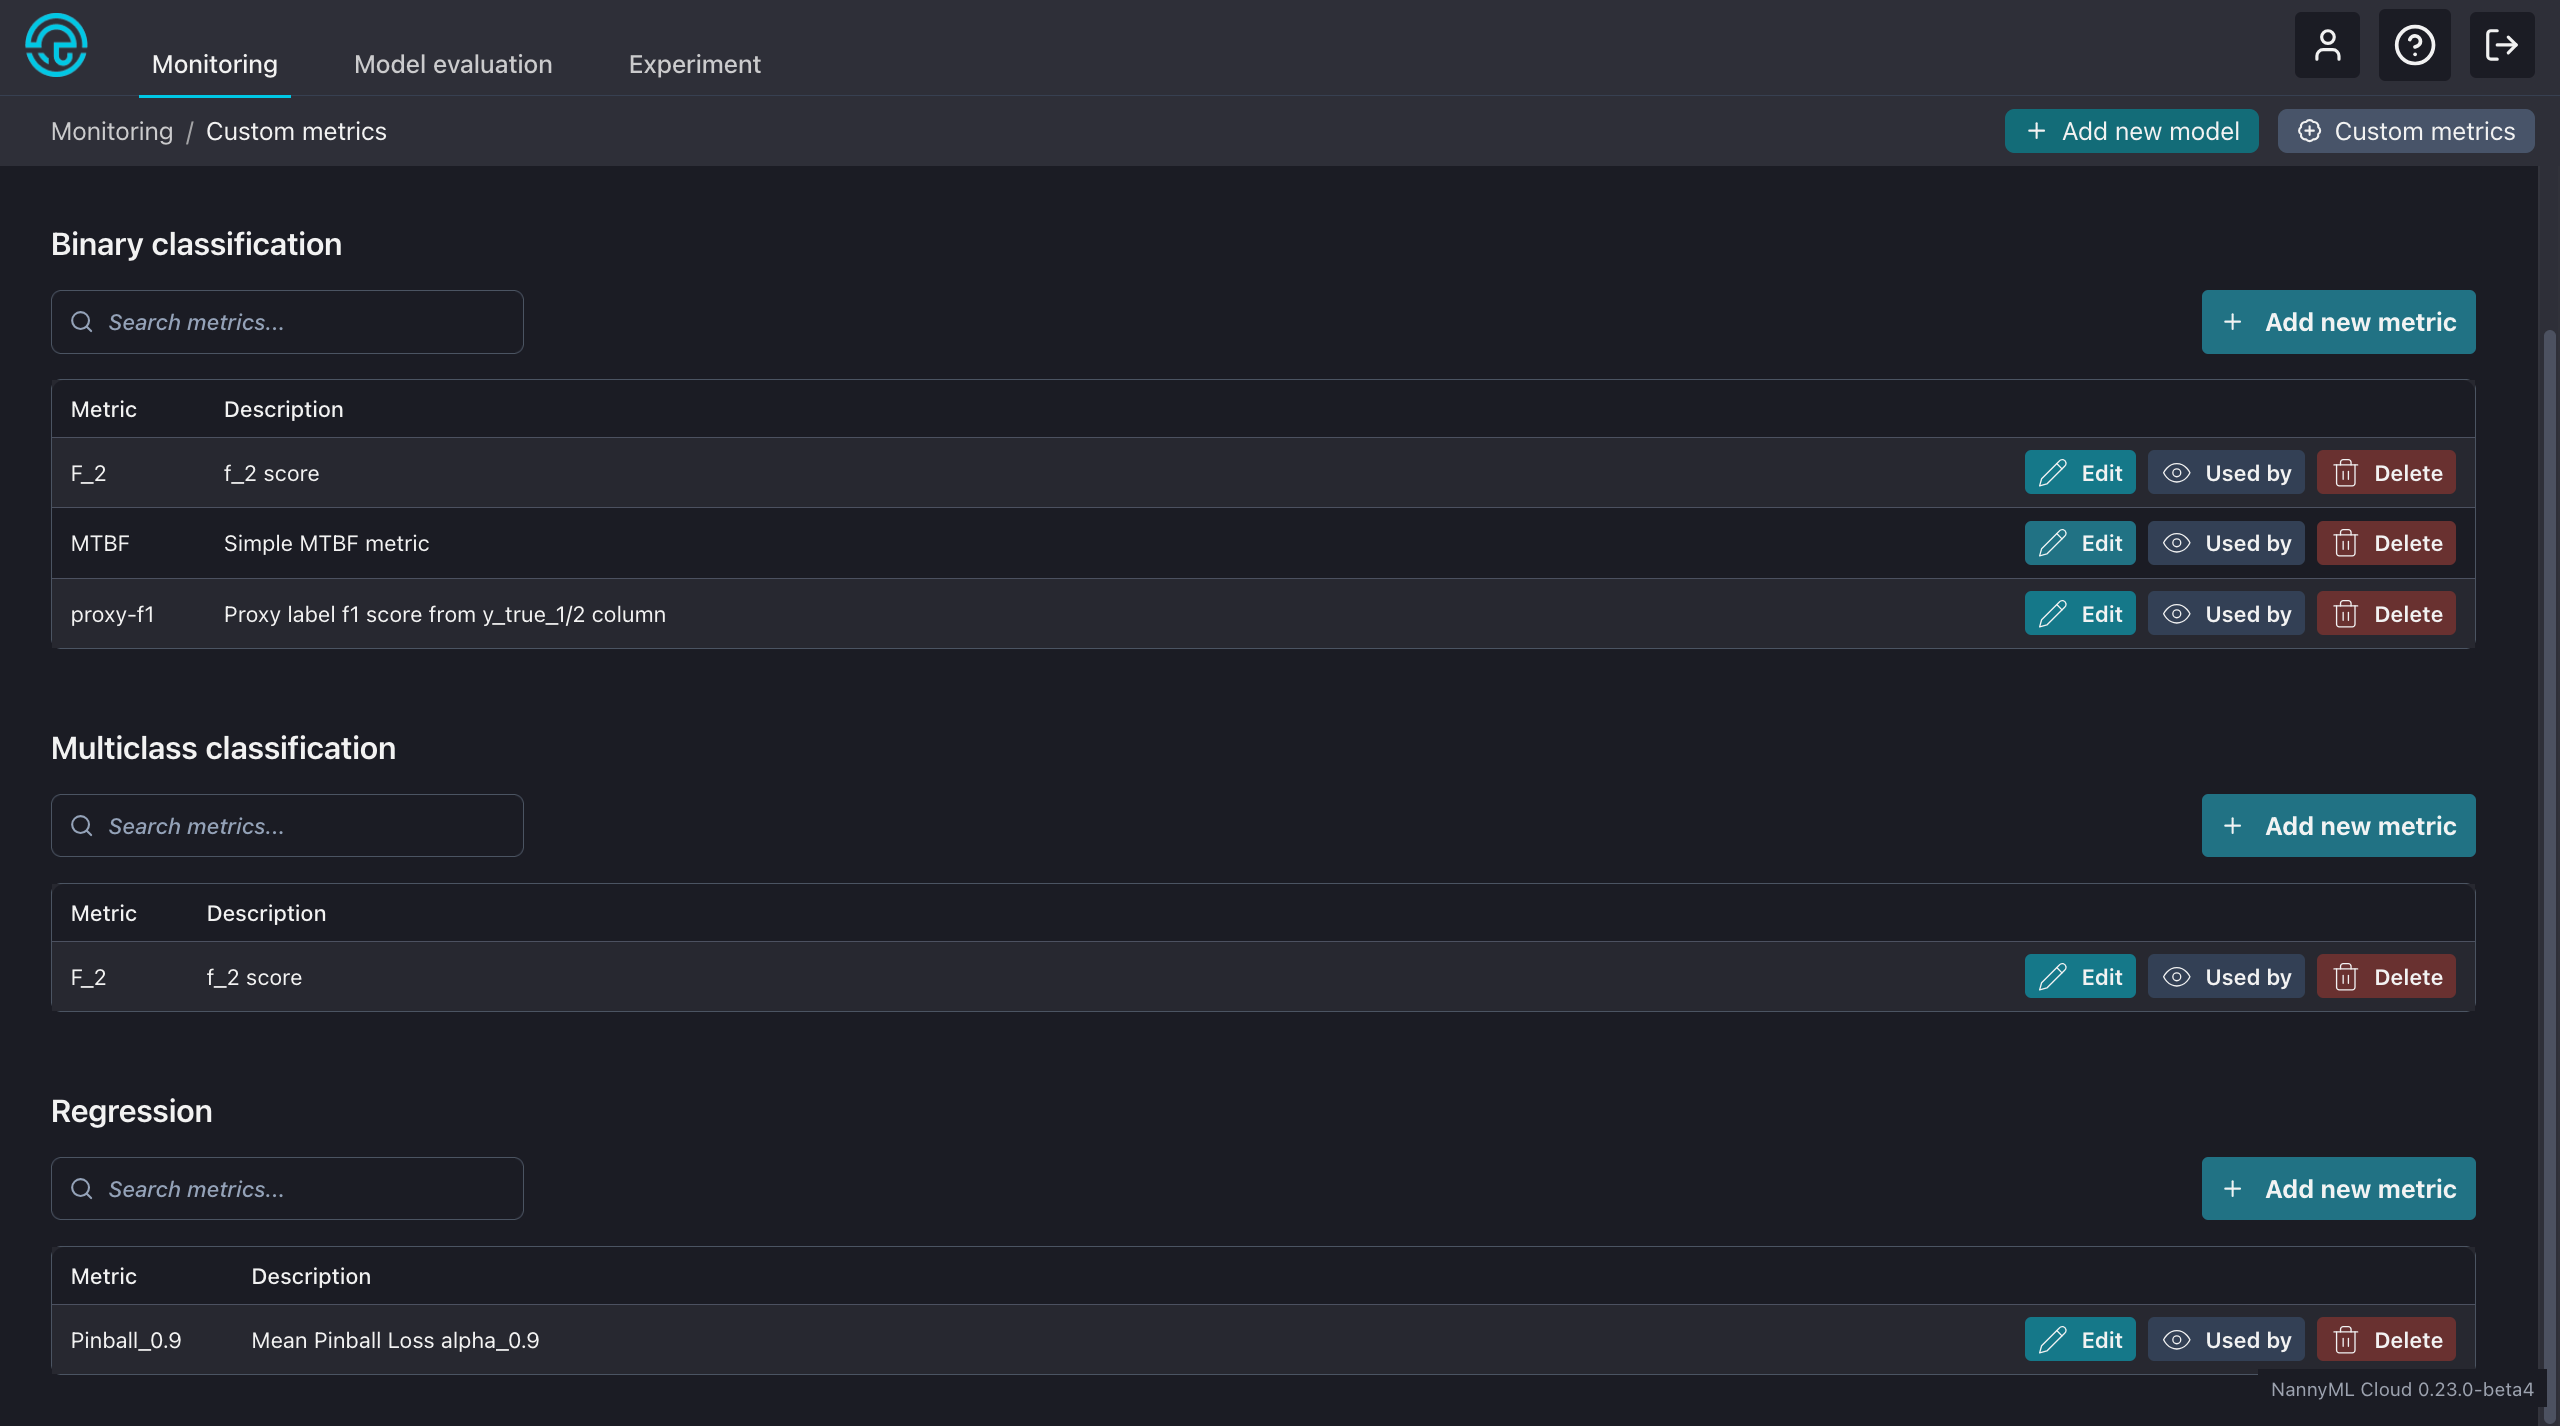2560x1426 pixels.
Task: Switch to the Model evaluation tab
Action: coord(452,63)
